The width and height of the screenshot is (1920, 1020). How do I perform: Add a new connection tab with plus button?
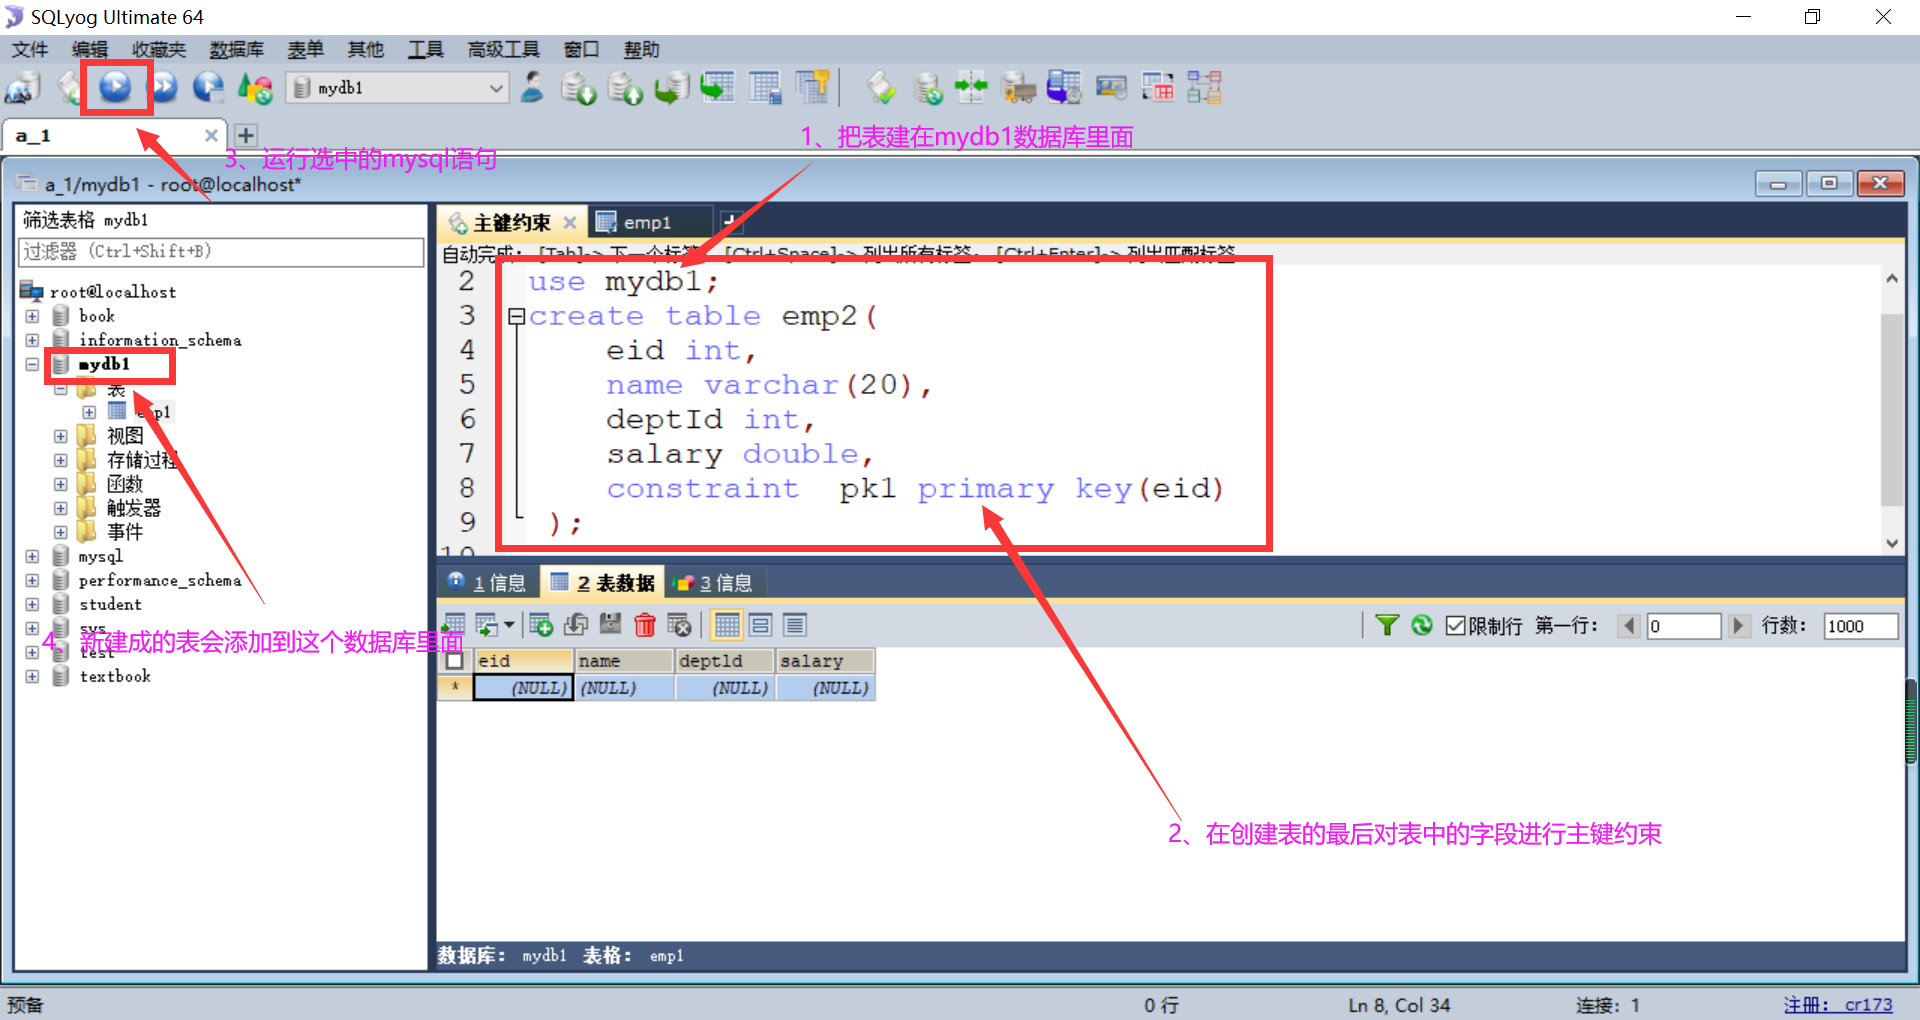[246, 135]
